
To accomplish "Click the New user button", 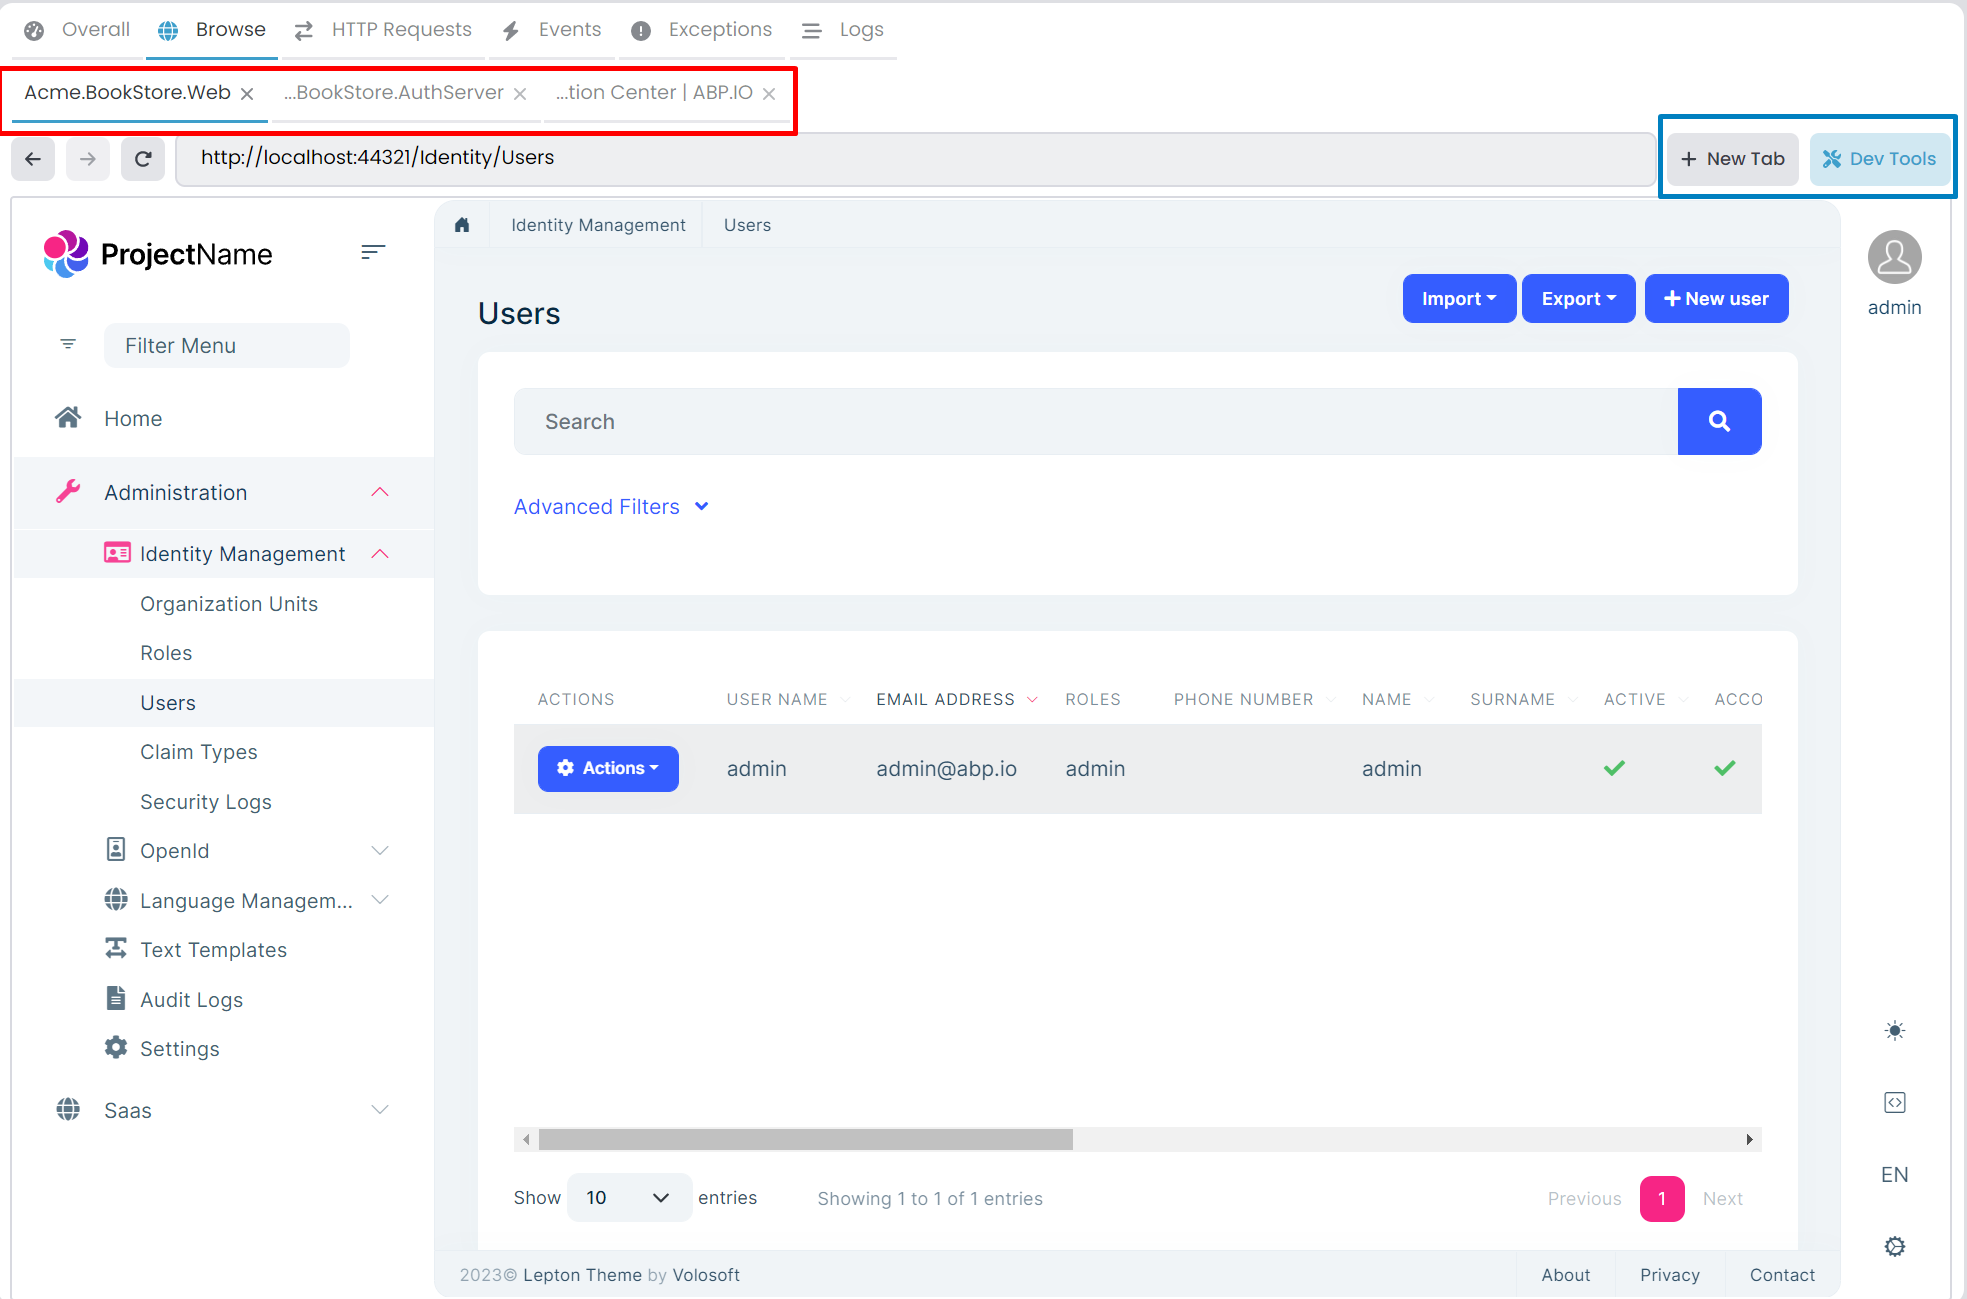I will 1716,299.
